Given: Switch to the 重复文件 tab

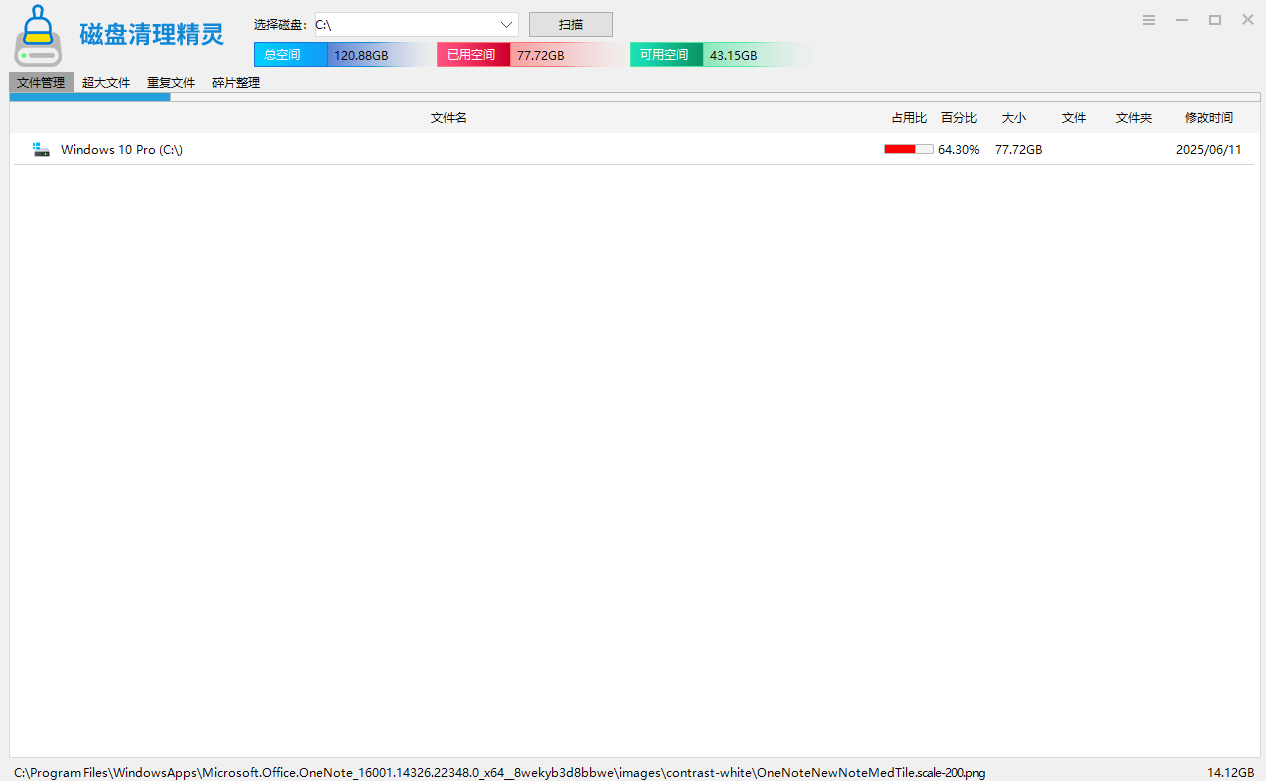Looking at the screenshot, I should click(x=171, y=83).
